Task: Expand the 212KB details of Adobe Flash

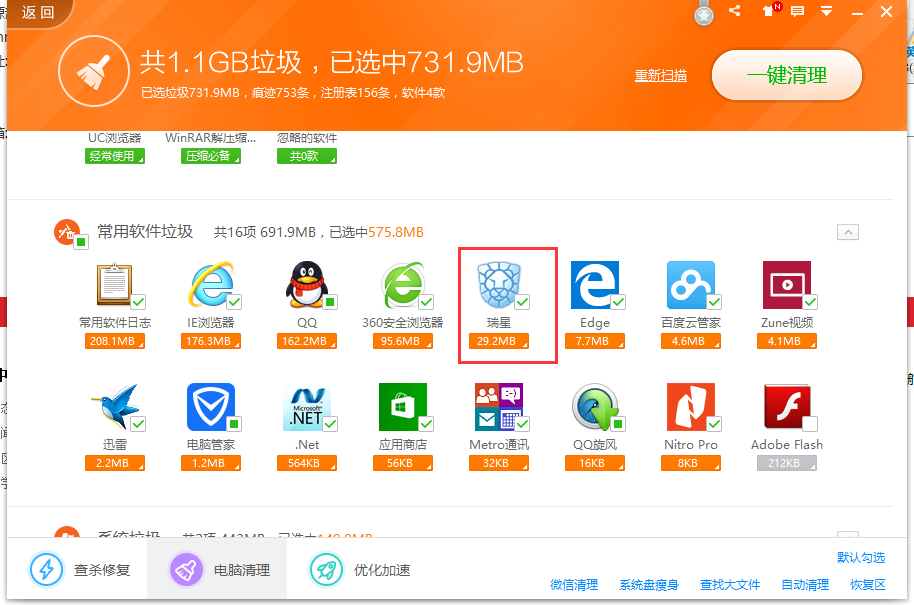Action: tap(787, 463)
